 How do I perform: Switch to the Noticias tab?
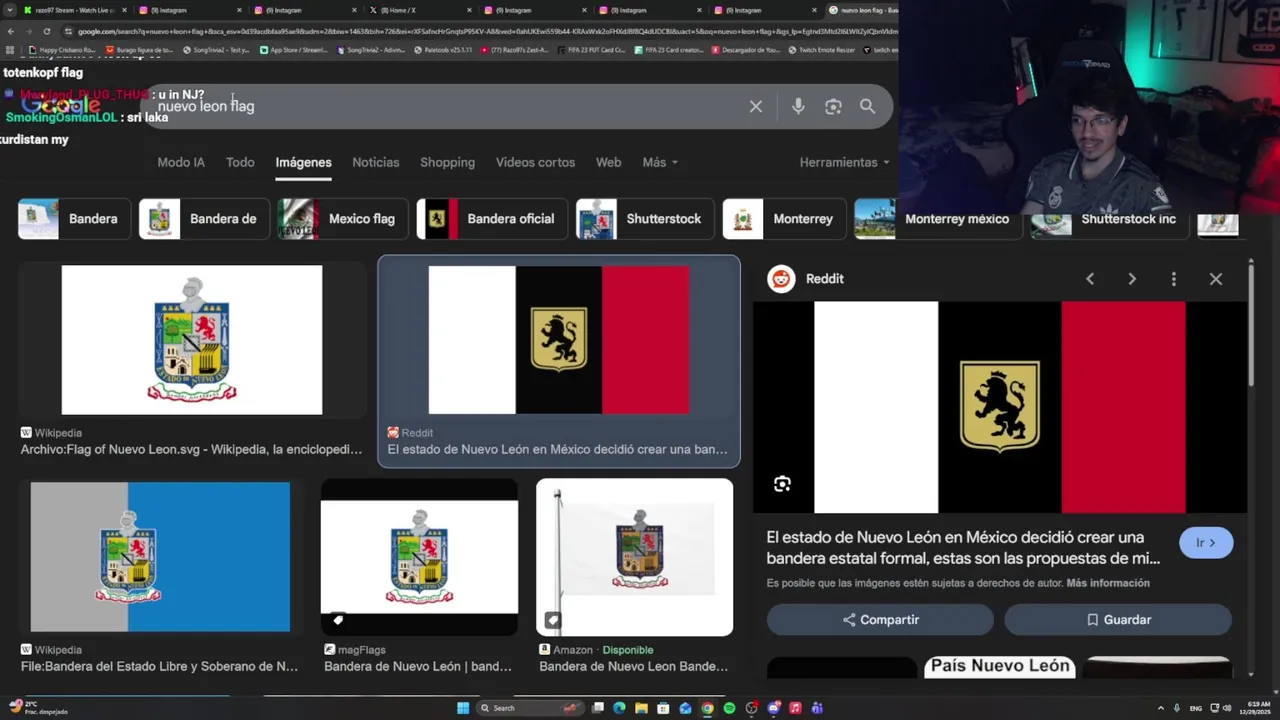coord(376,162)
